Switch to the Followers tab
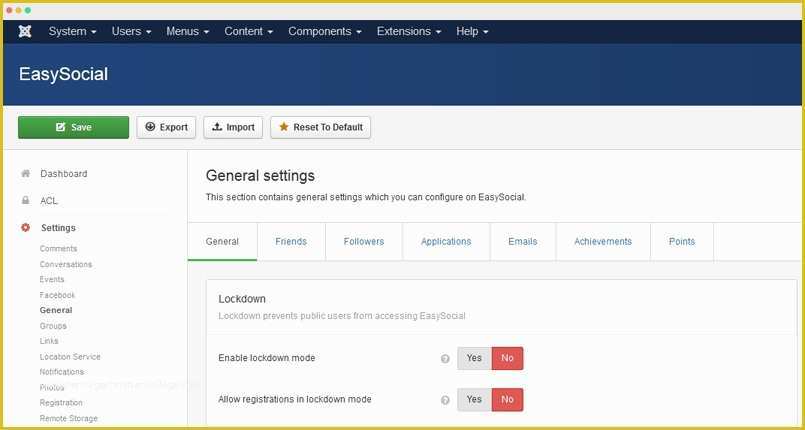 click(x=364, y=242)
